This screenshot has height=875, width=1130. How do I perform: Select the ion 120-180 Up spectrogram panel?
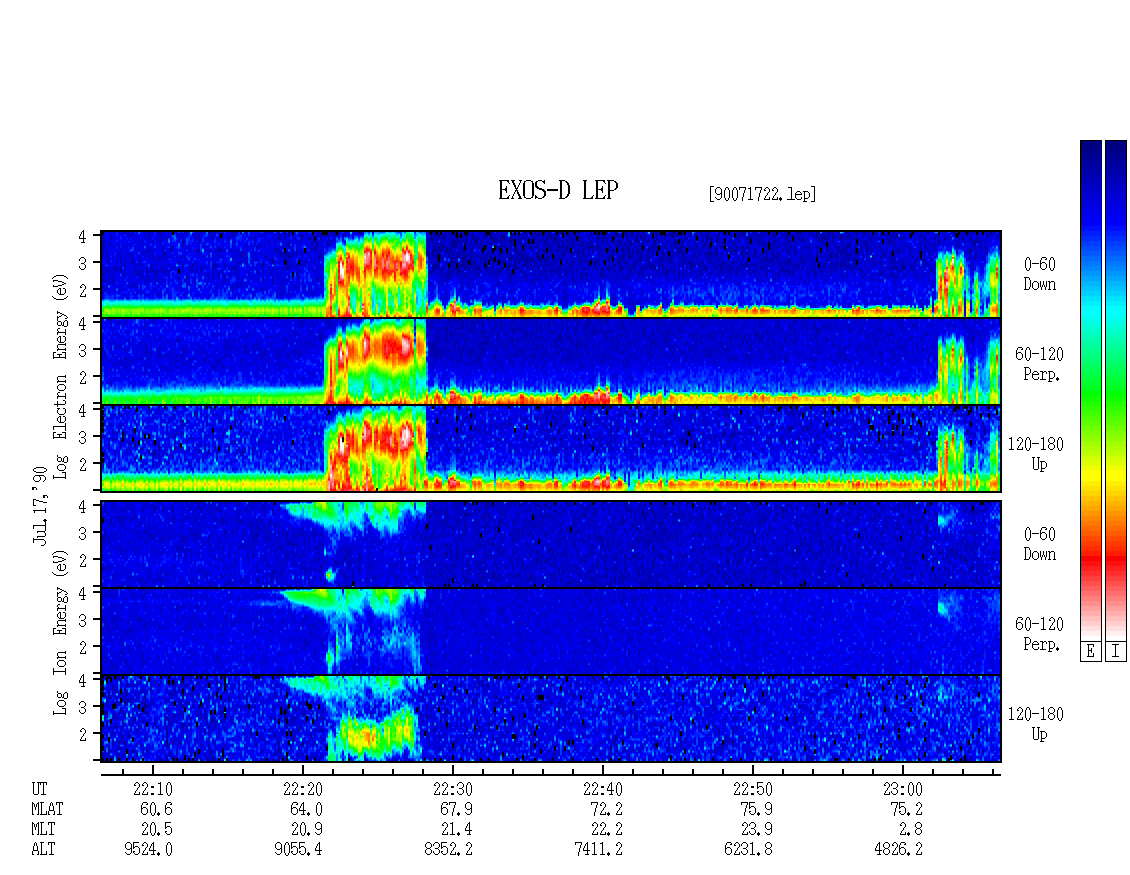(551, 719)
